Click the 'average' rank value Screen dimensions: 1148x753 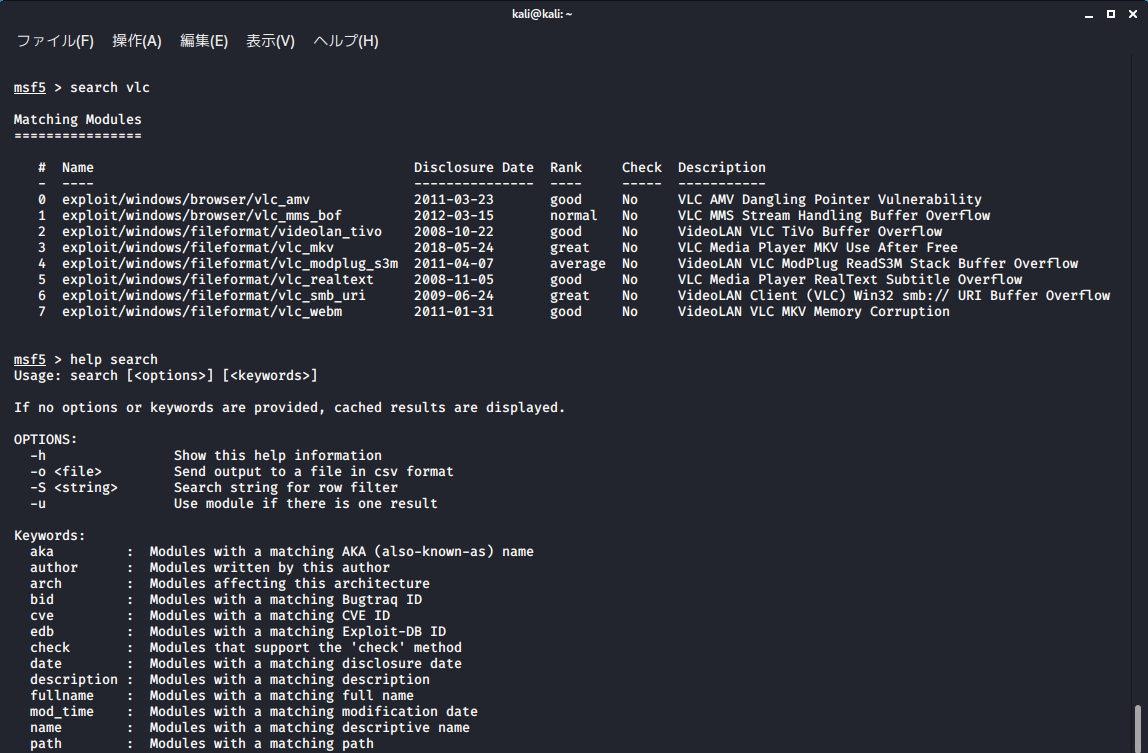(x=578, y=264)
